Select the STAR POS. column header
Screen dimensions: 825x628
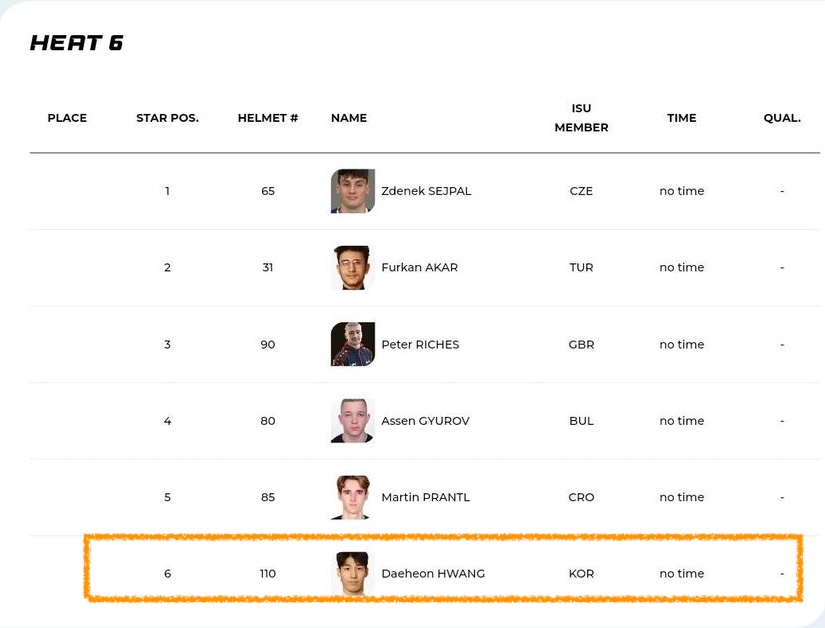167,118
